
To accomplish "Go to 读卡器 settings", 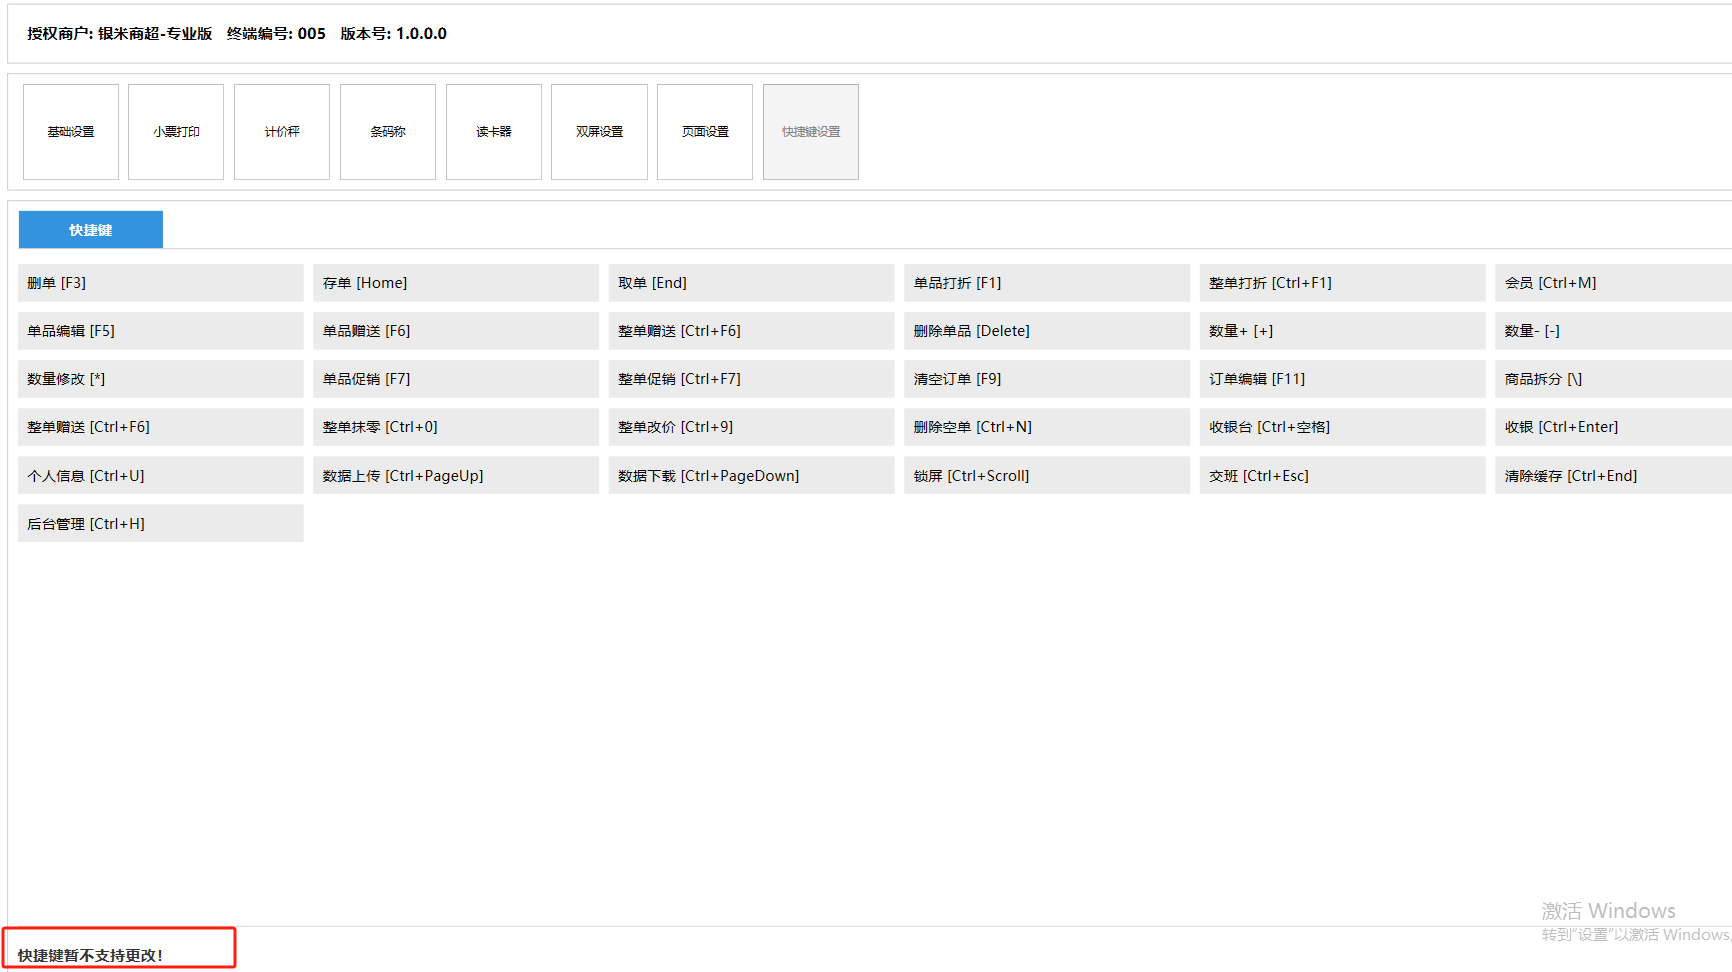I will point(494,132).
